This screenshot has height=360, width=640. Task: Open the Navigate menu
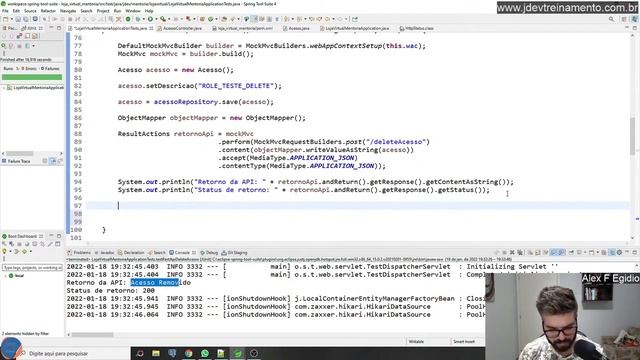[x=68, y=11]
